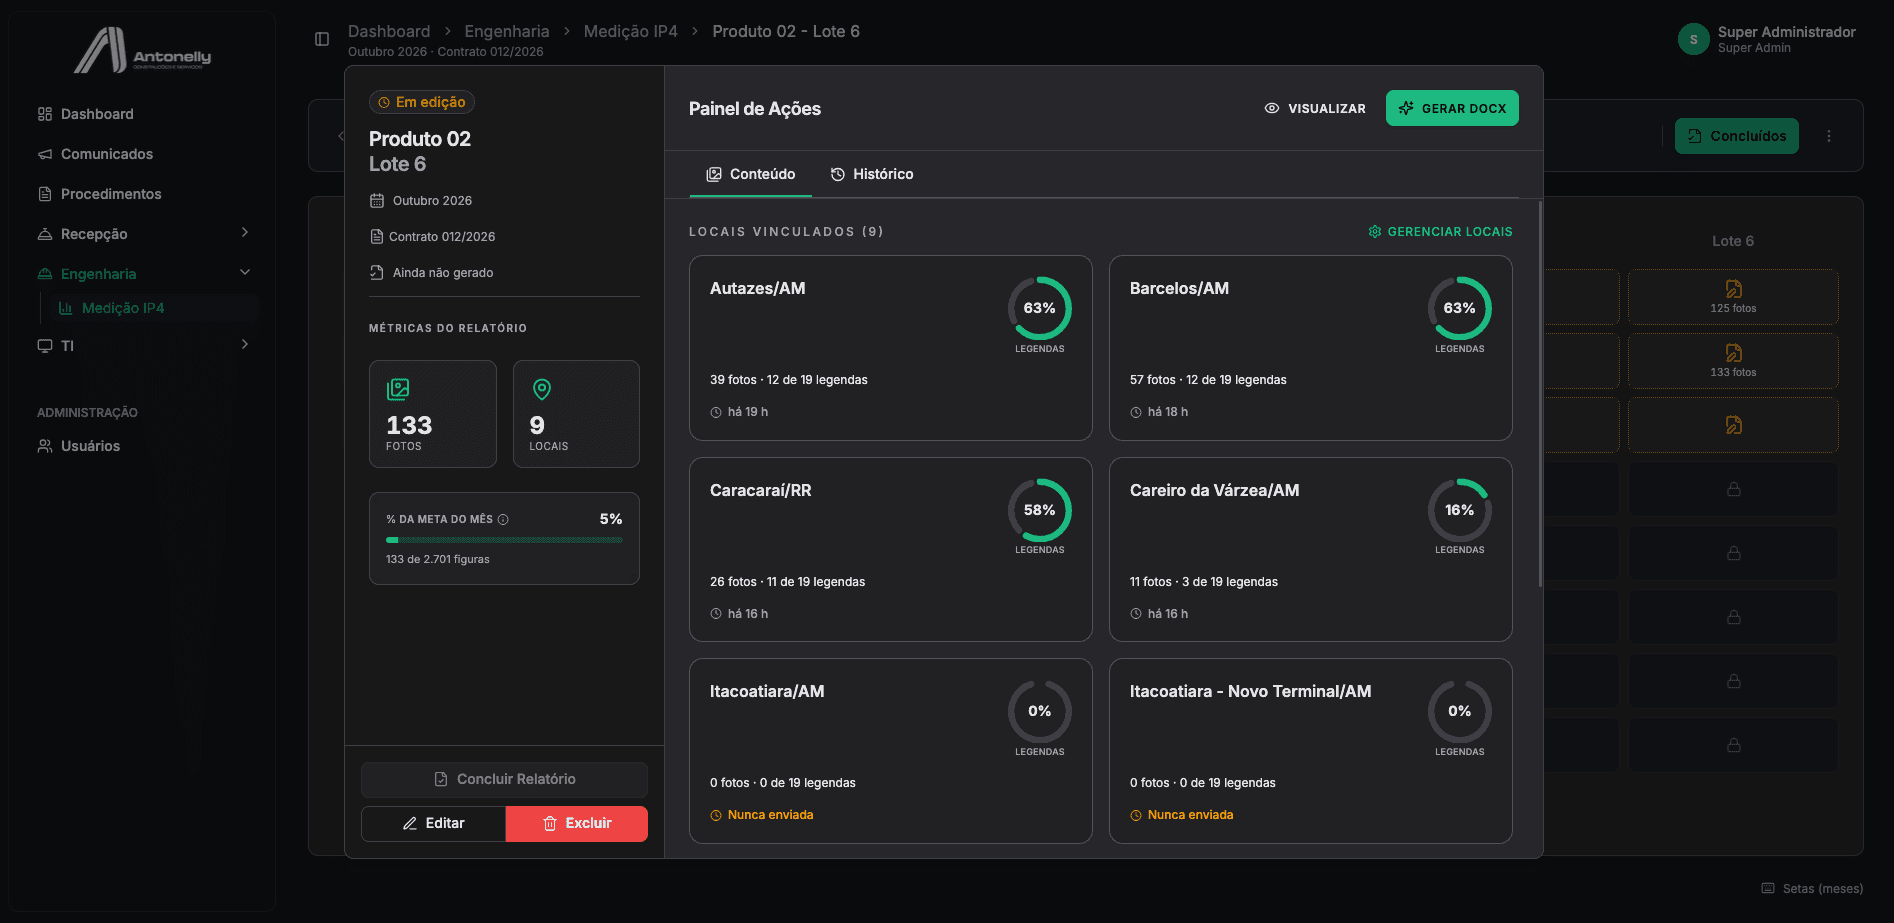Collapse the Engenharia menu chevron
The height and width of the screenshot is (923, 1894).
pyautogui.click(x=245, y=273)
